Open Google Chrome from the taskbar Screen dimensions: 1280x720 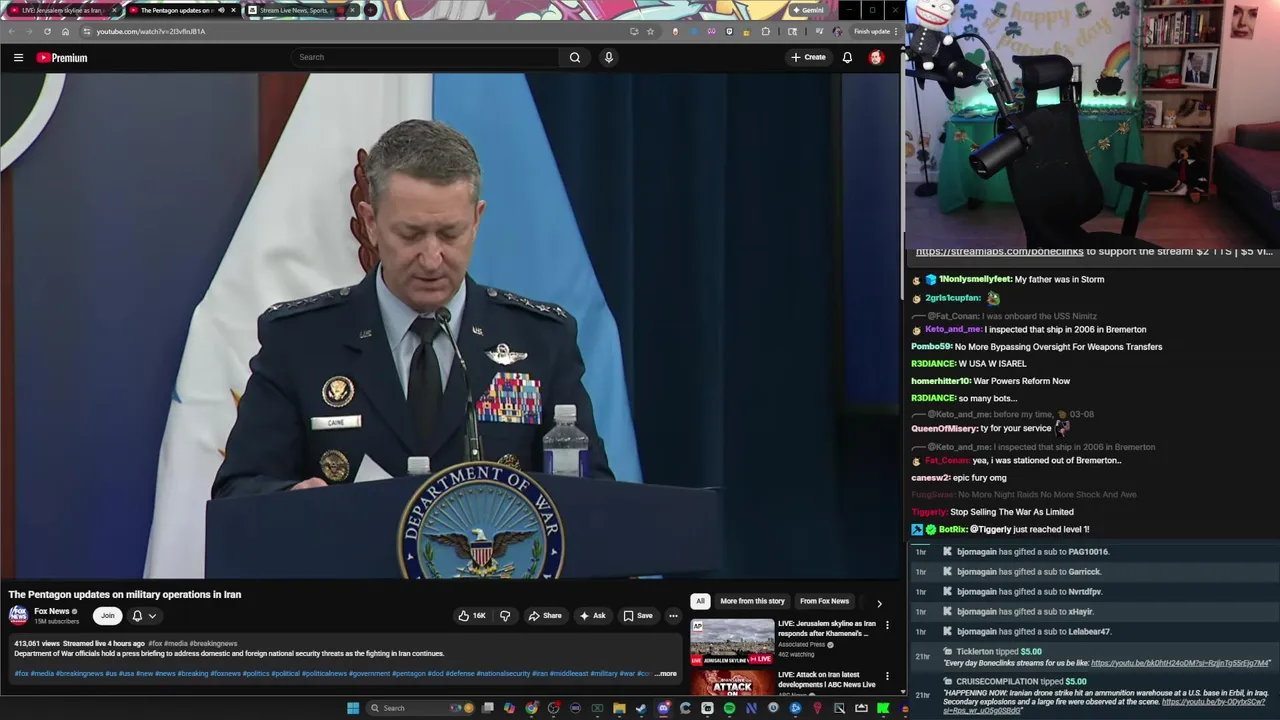click(531, 708)
